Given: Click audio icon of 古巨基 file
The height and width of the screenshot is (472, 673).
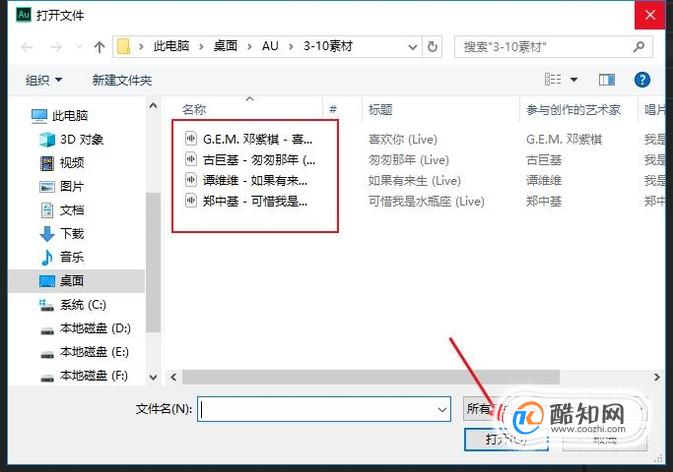Looking at the screenshot, I should 191,159.
